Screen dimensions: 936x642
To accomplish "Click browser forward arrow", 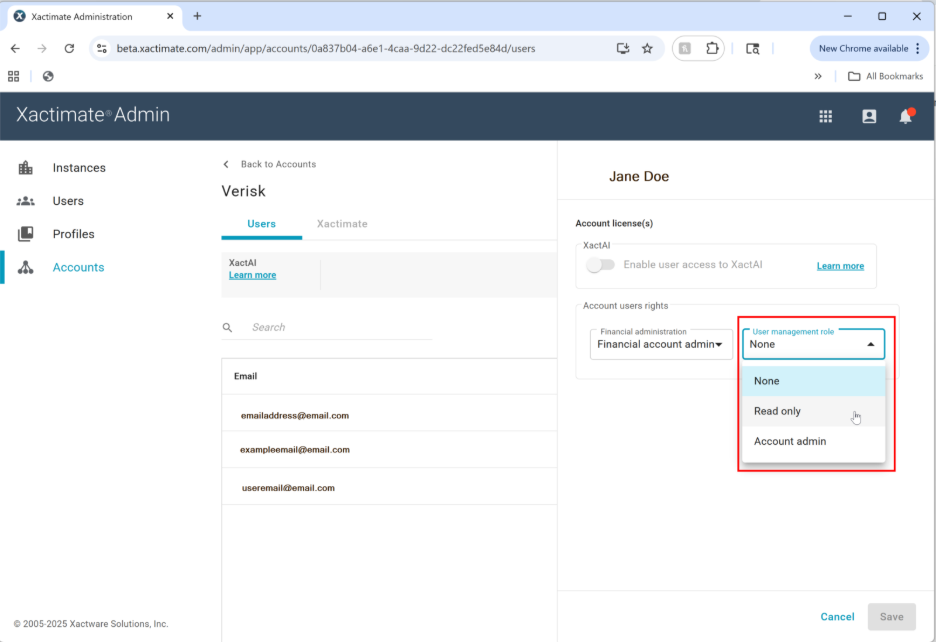I will [x=42, y=48].
